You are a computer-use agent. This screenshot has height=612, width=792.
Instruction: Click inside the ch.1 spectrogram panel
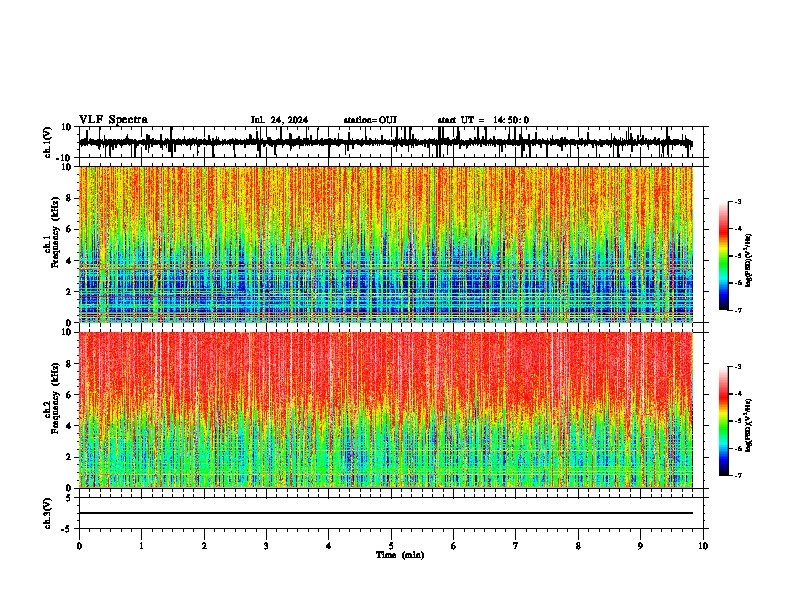pos(386,244)
